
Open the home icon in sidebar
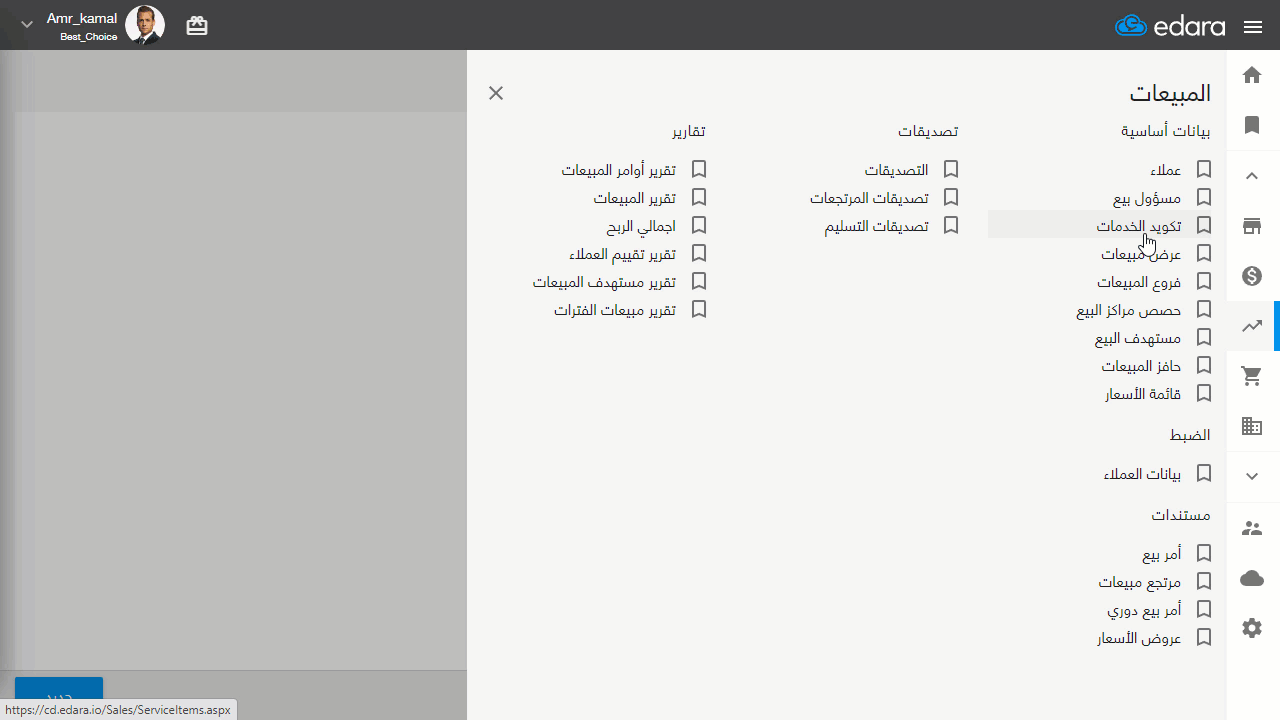click(1252, 75)
